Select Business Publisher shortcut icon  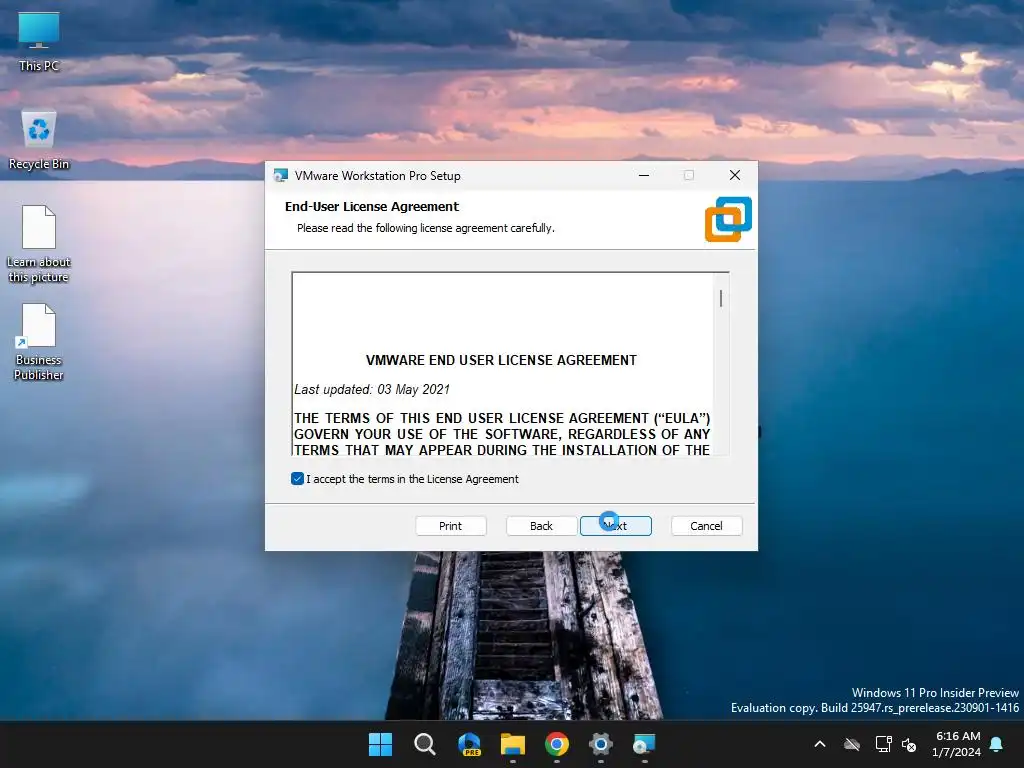click(x=39, y=341)
